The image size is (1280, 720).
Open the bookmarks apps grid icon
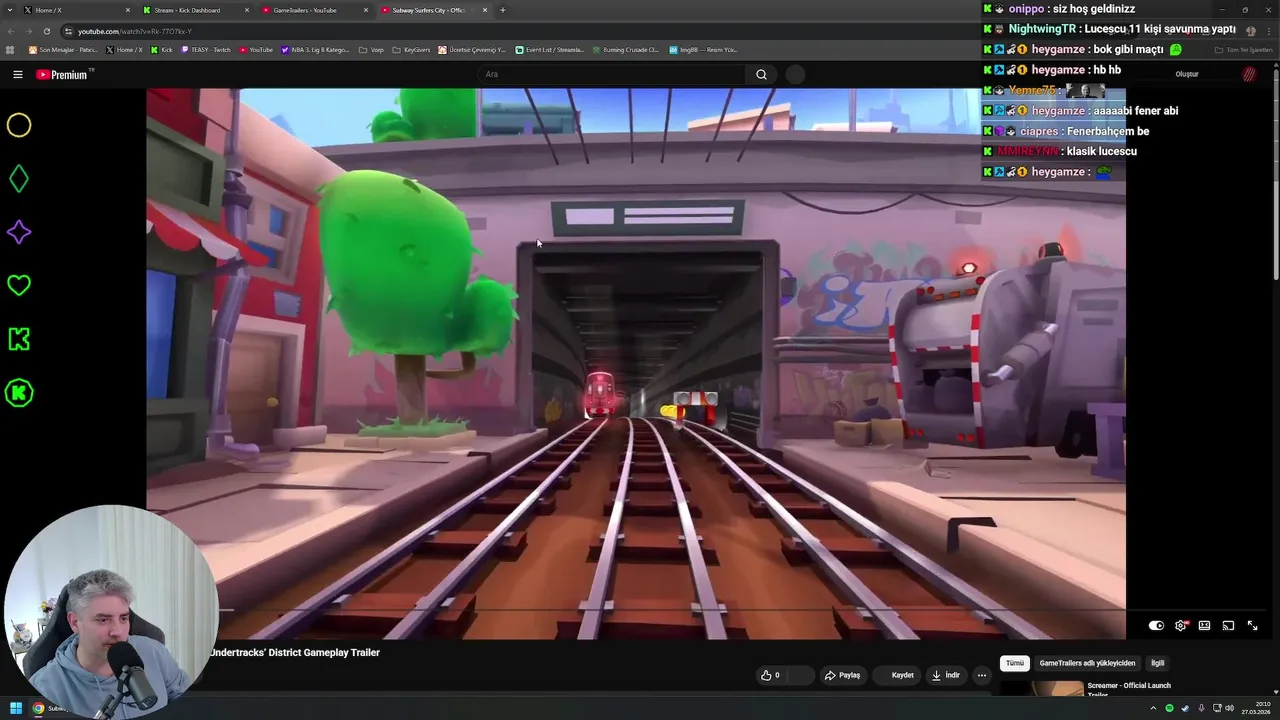tap(10, 50)
